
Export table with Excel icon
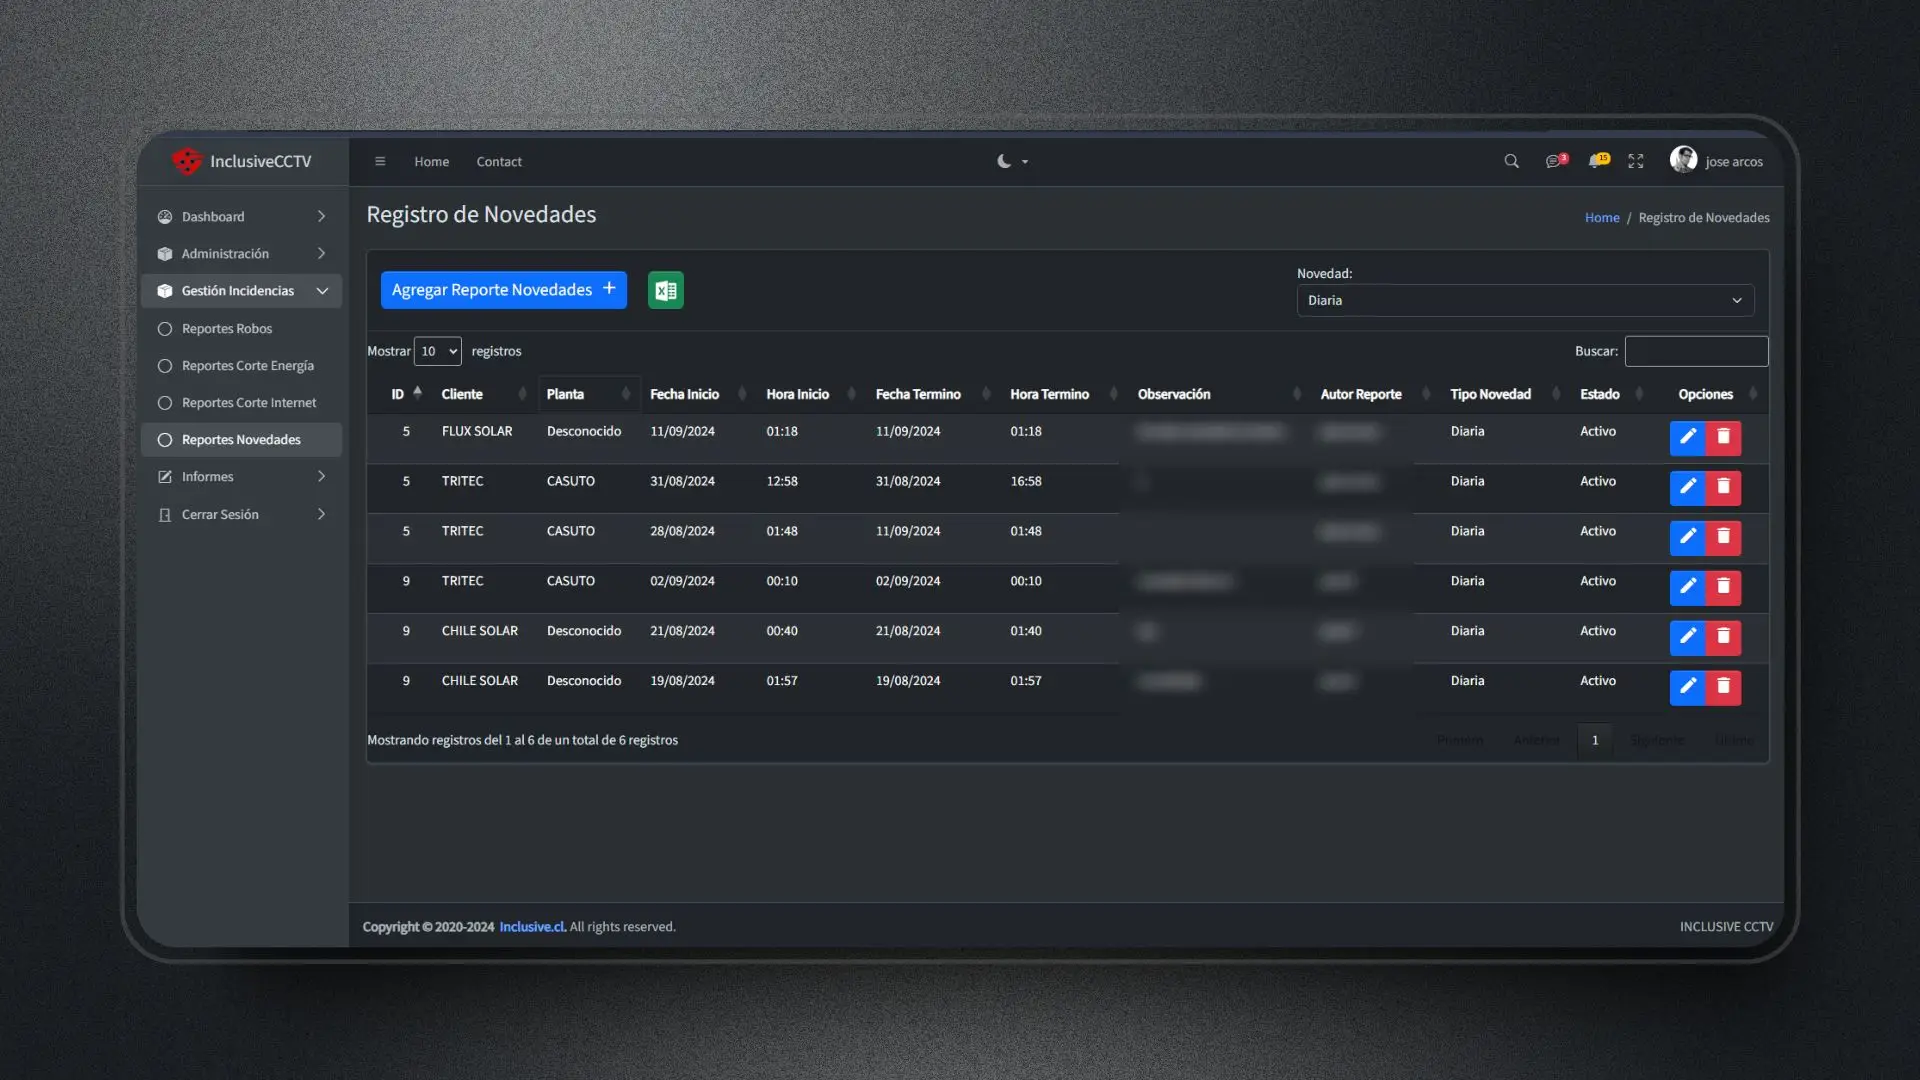pyautogui.click(x=666, y=290)
